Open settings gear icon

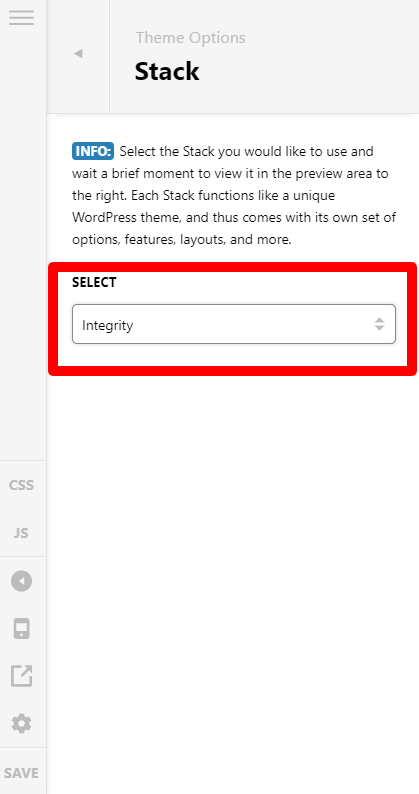pyautogui.click(x=21, y=724)
